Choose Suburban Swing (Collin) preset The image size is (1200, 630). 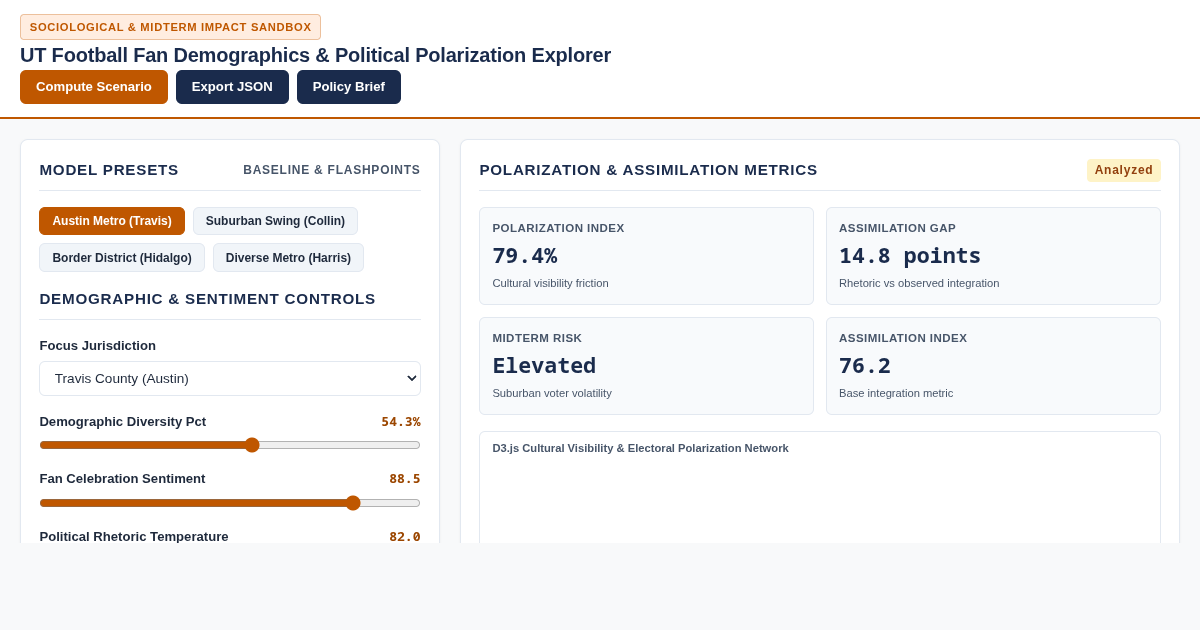(275, 221)
